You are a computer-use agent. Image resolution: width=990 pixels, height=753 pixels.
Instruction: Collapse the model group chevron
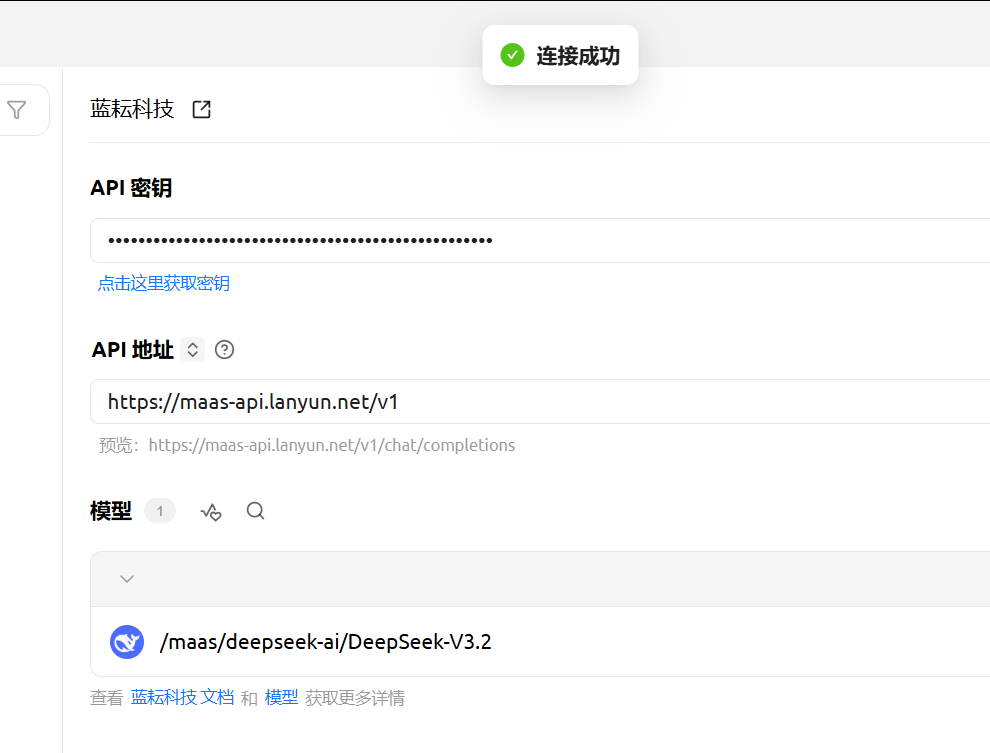coord(127,579)
